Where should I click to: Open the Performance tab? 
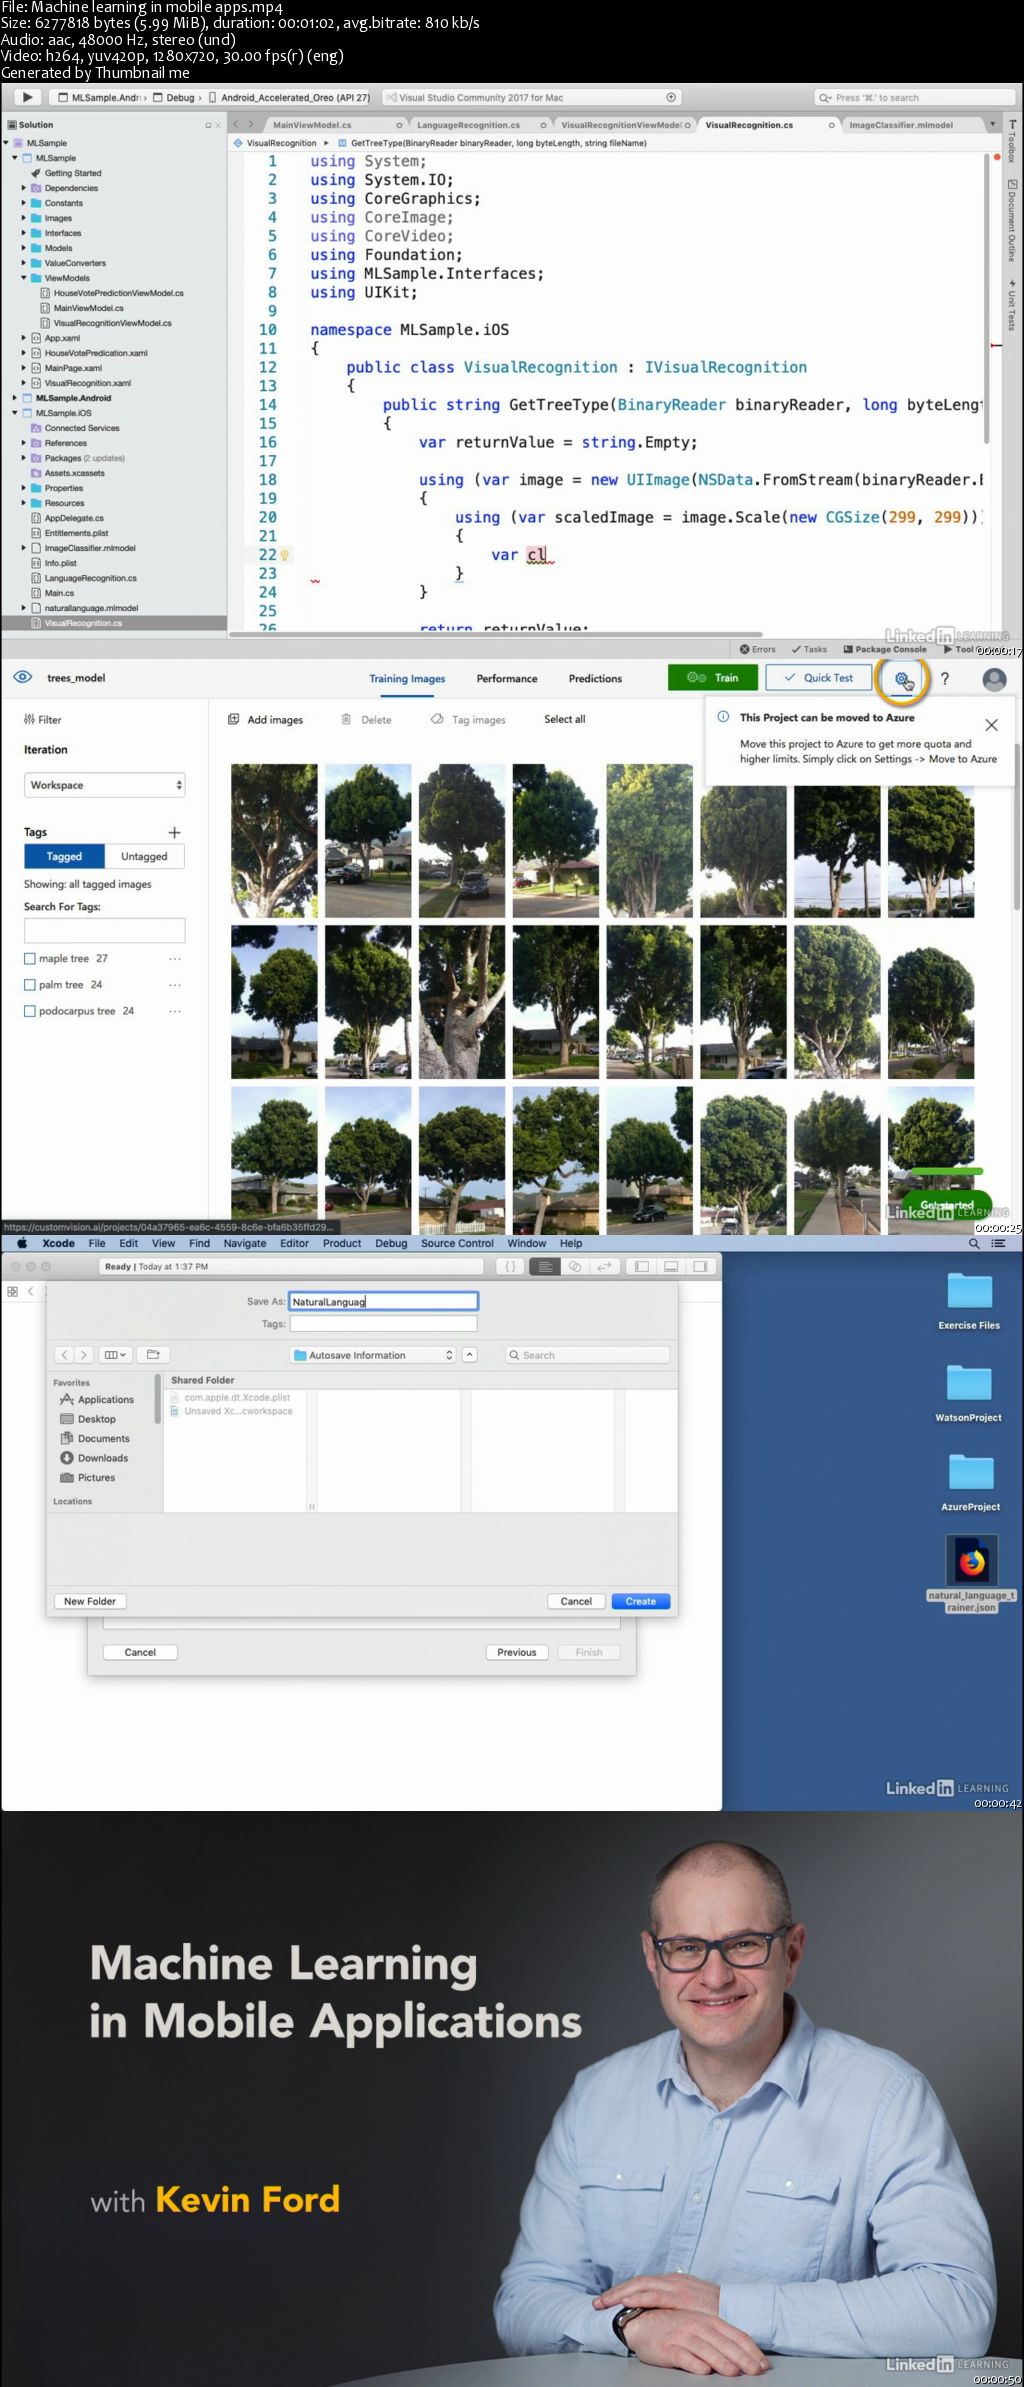click(x=506, y=678)
